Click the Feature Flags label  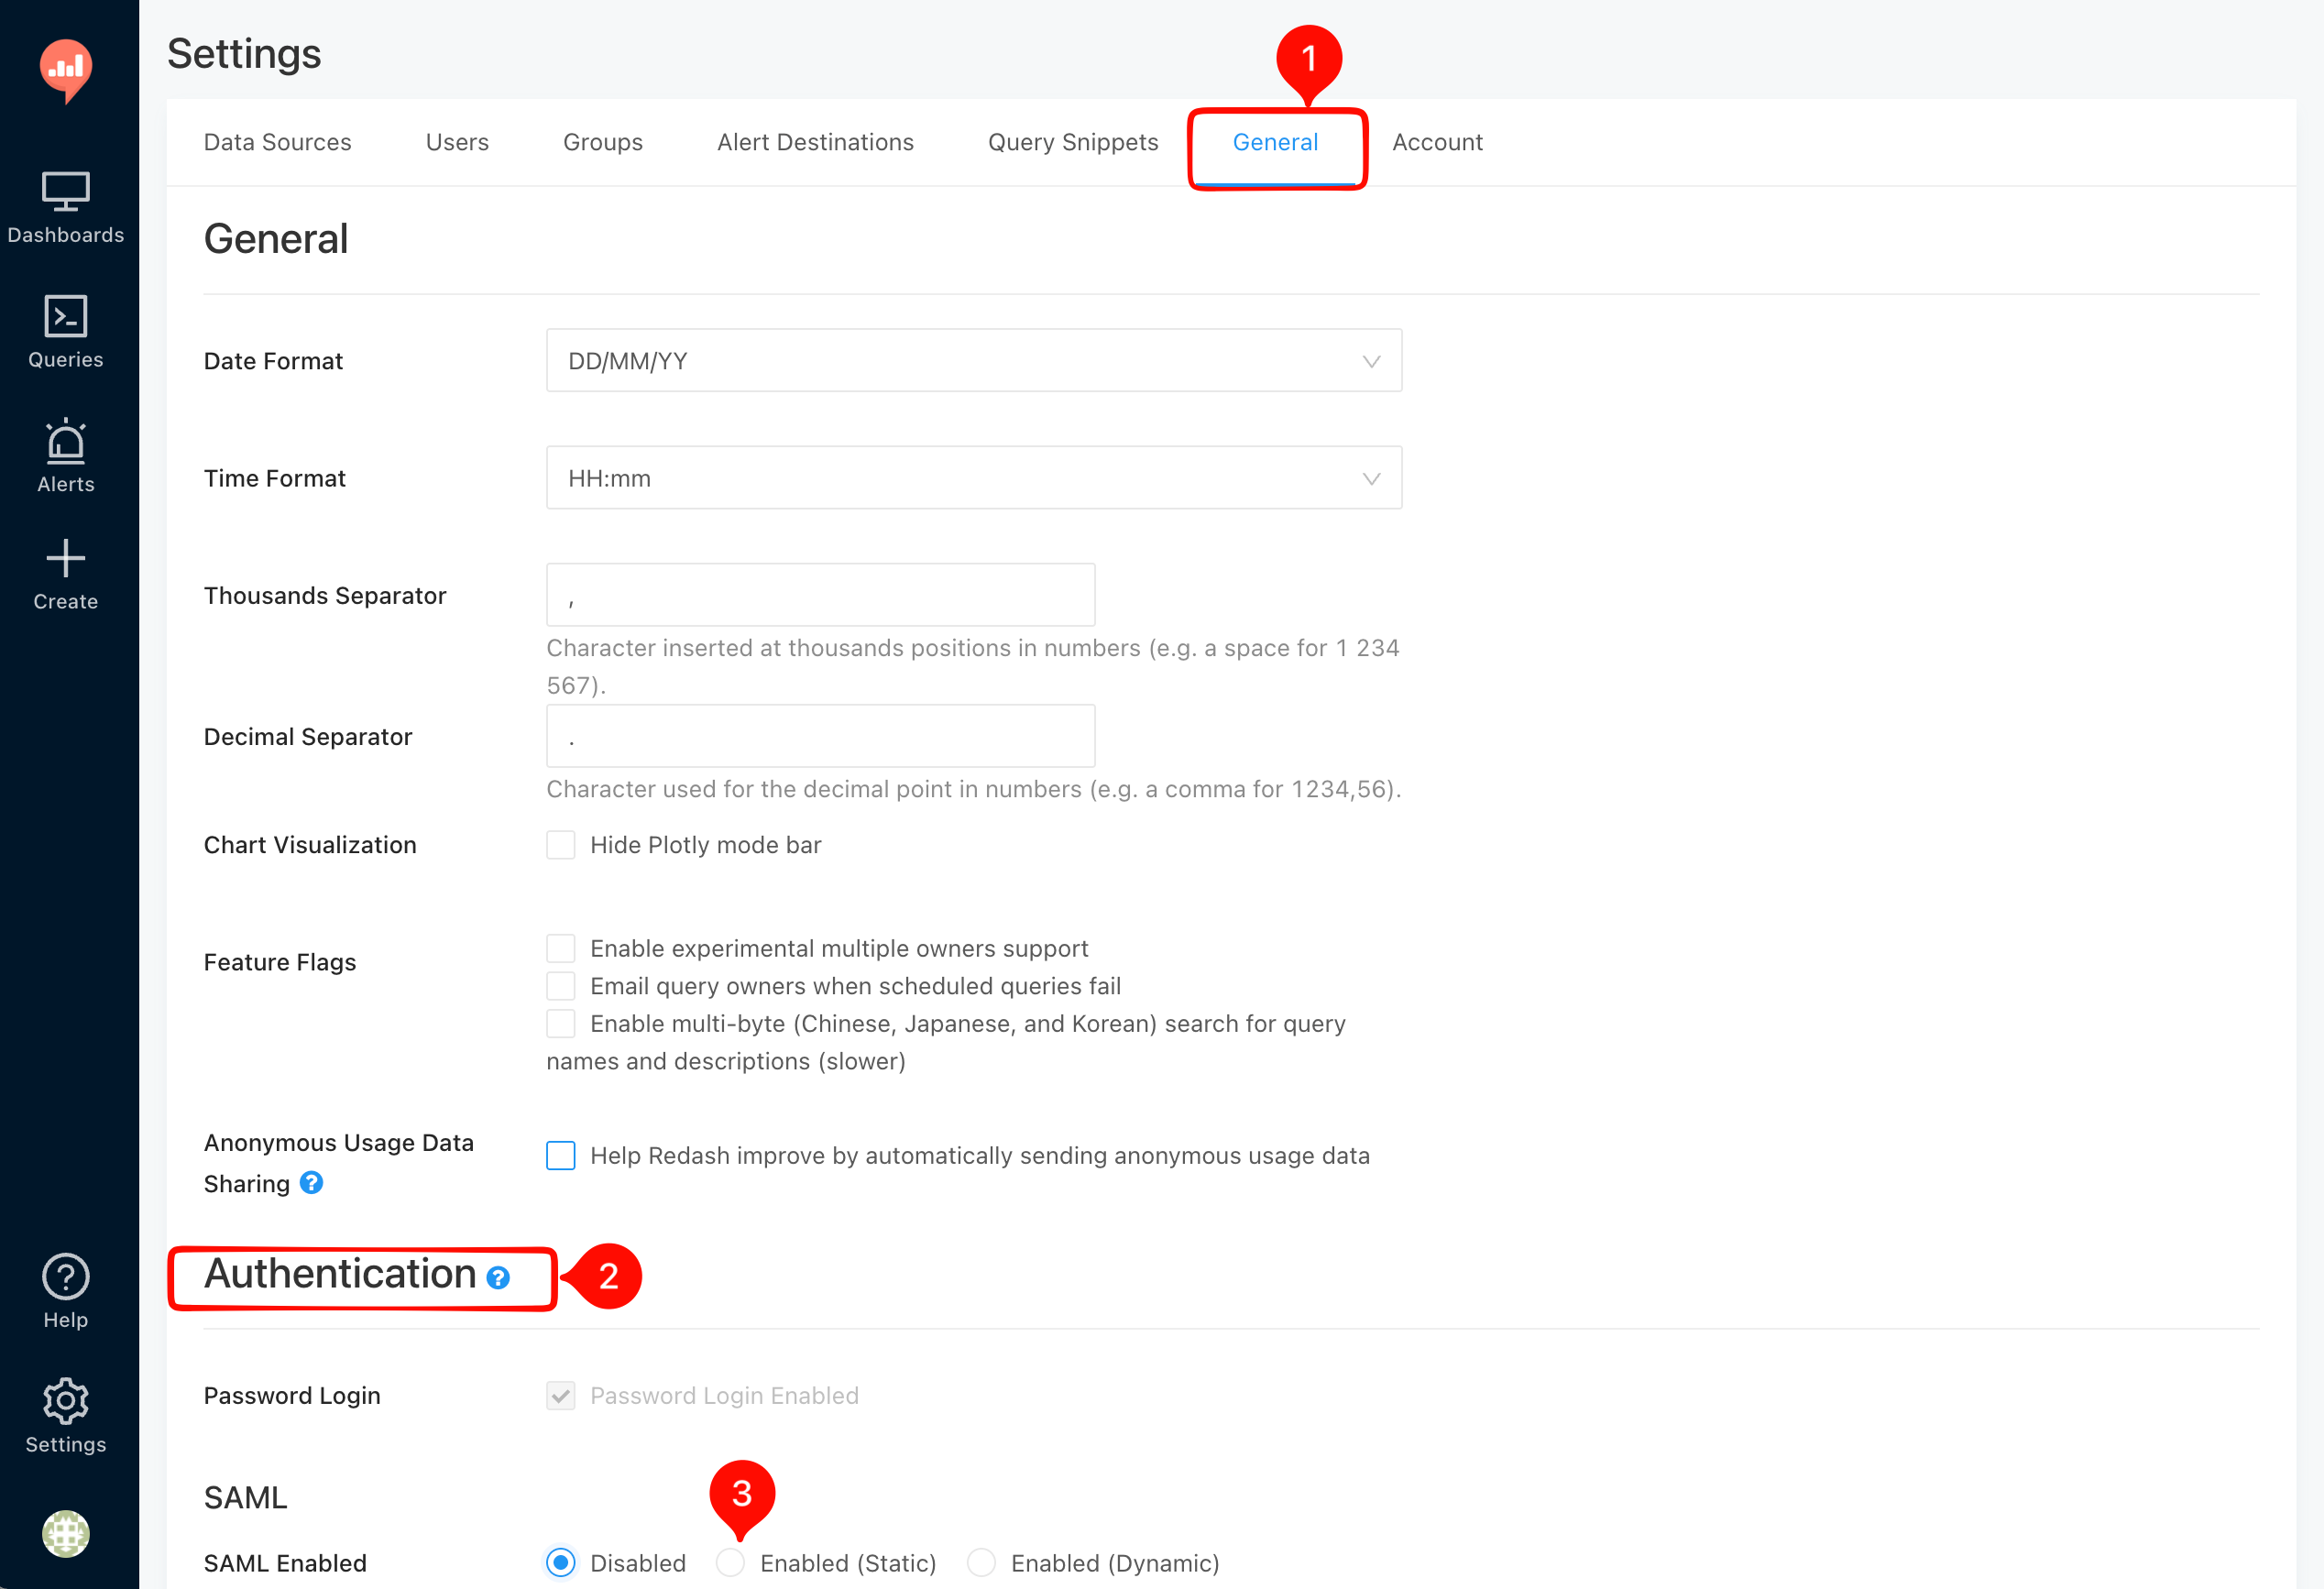point(280,962)
